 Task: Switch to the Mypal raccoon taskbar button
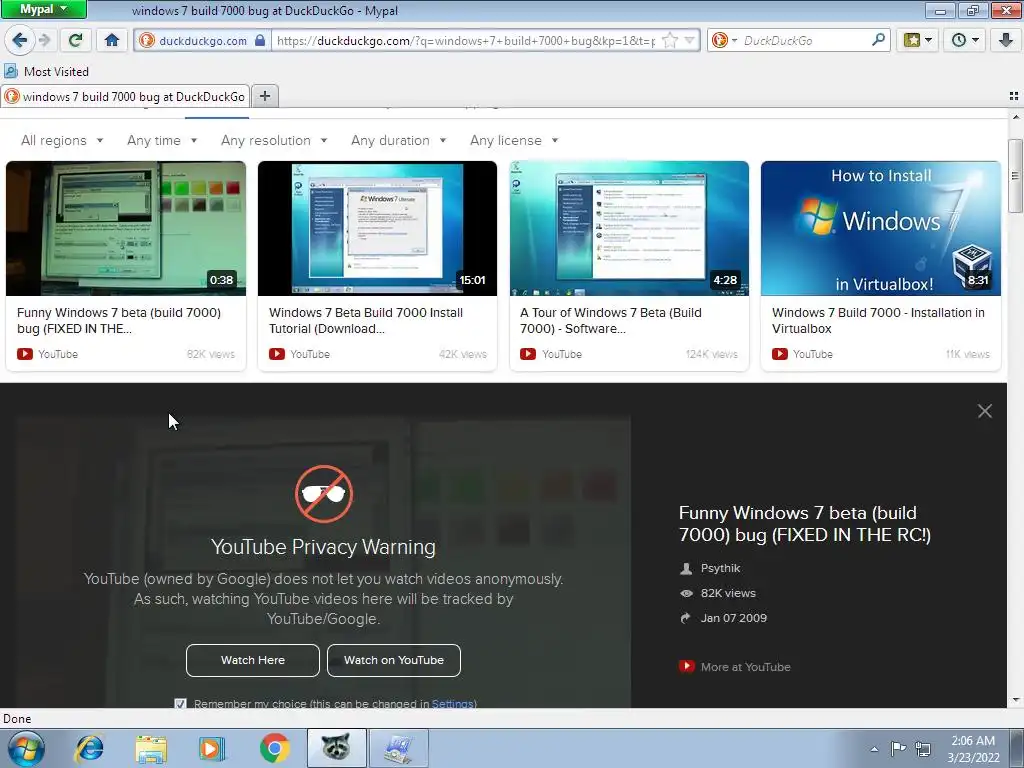(336, 748)
